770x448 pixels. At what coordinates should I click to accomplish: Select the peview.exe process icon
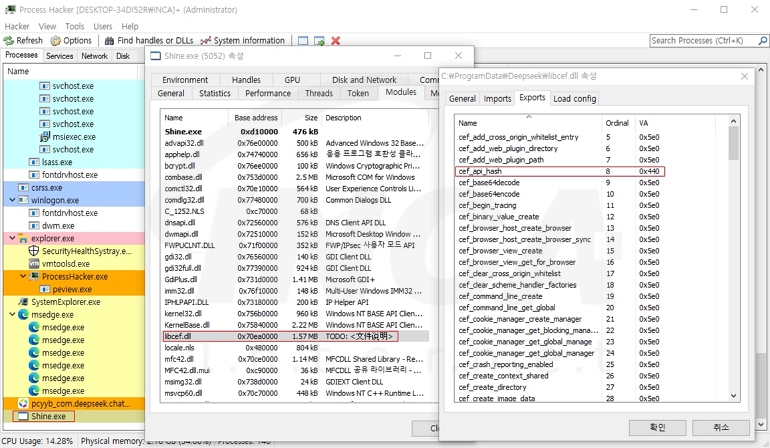pyautogui.click(x=44, y=289)
